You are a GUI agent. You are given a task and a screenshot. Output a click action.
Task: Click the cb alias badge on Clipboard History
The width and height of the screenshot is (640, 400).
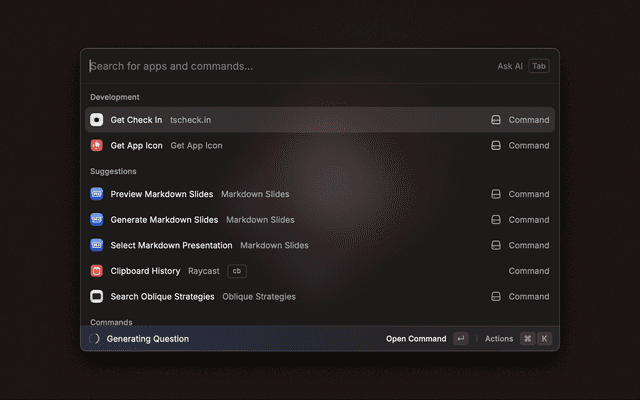(237, 271)
